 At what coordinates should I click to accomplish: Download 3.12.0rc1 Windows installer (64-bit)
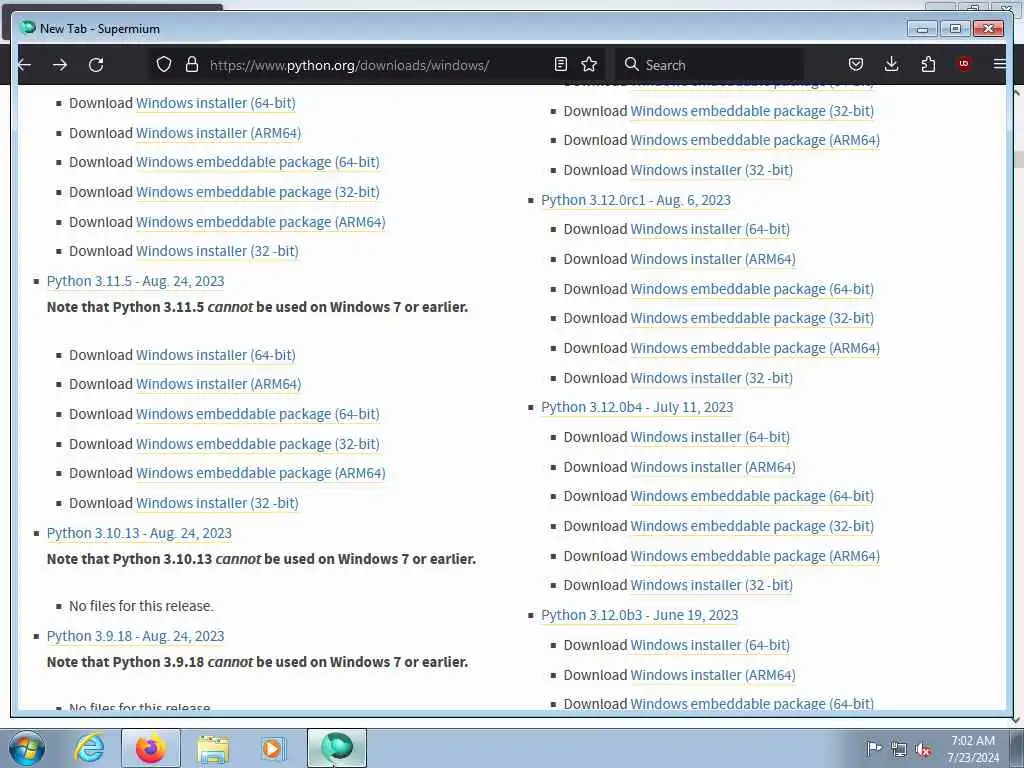[x=710, y=230]
